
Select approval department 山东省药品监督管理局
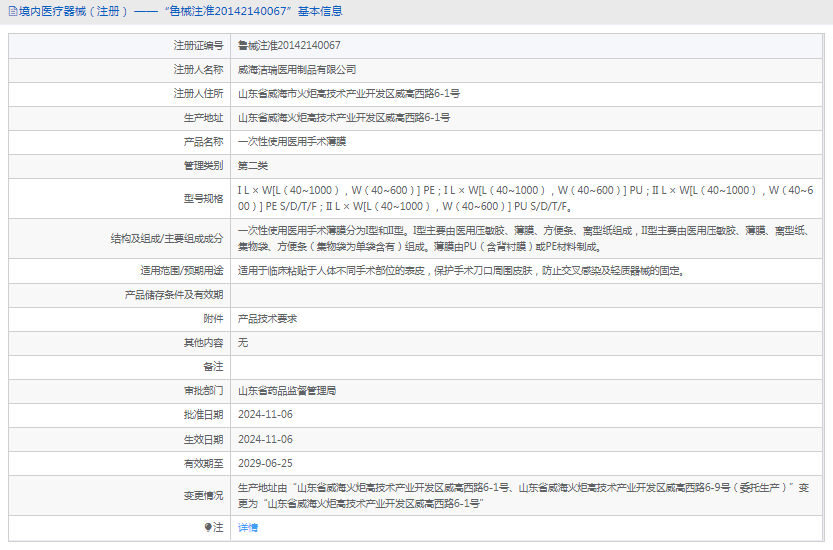pyautogui.click(x=287, y=391)
